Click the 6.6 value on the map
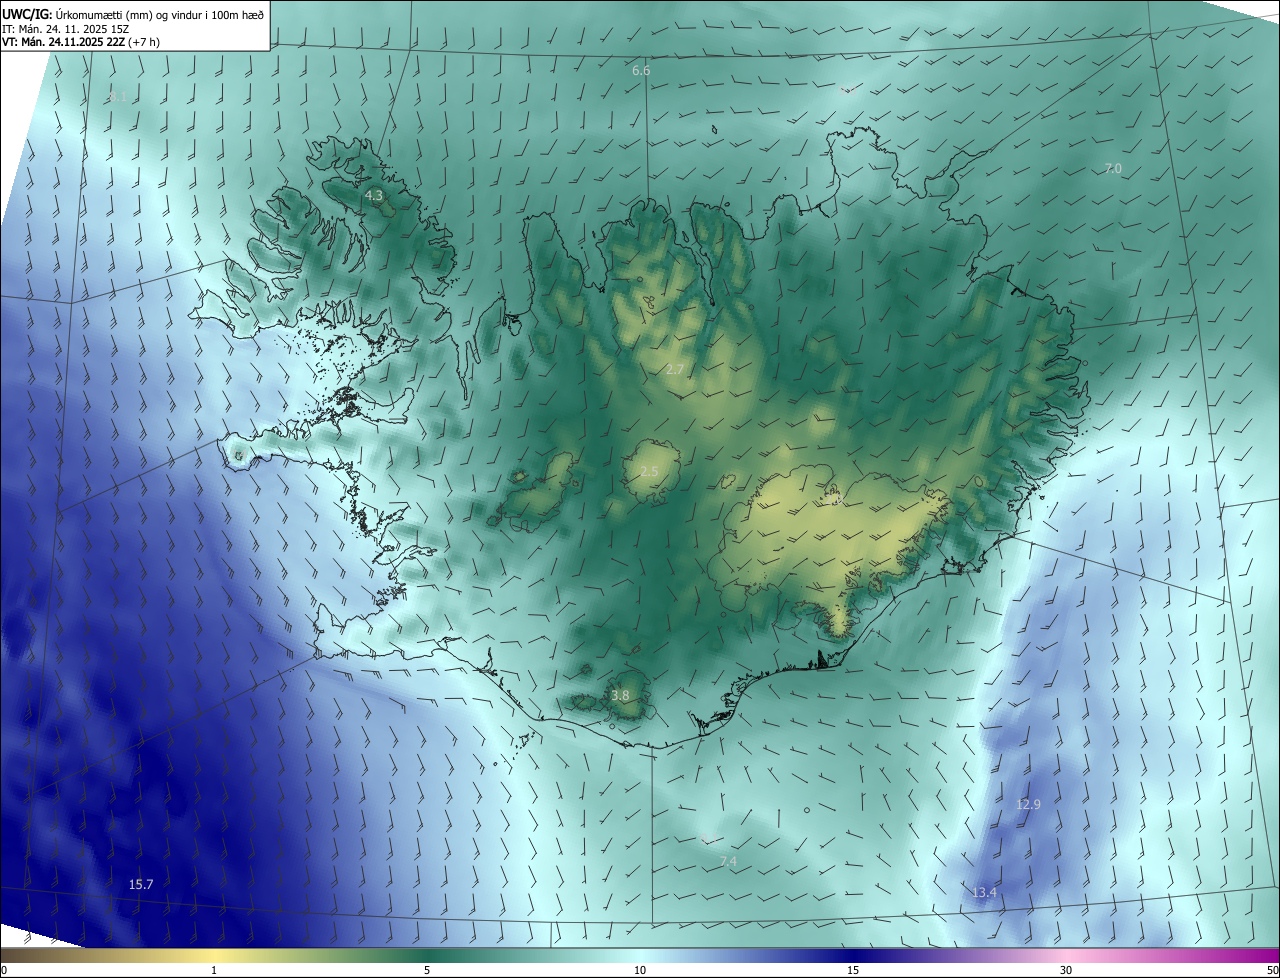The width and height of the screenshot is (1280, 978). 641,71
